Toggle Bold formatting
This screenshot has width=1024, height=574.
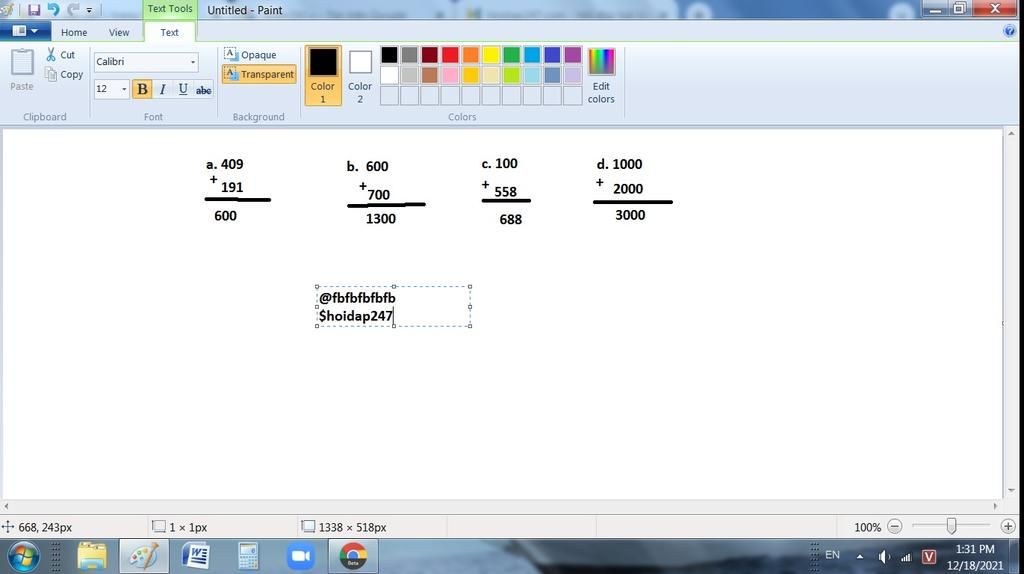(x=142, y=89)
